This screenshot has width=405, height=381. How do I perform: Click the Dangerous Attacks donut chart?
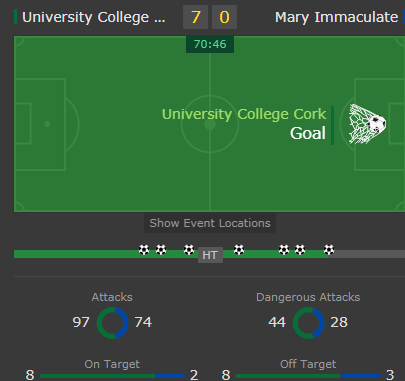click(308, 323)
